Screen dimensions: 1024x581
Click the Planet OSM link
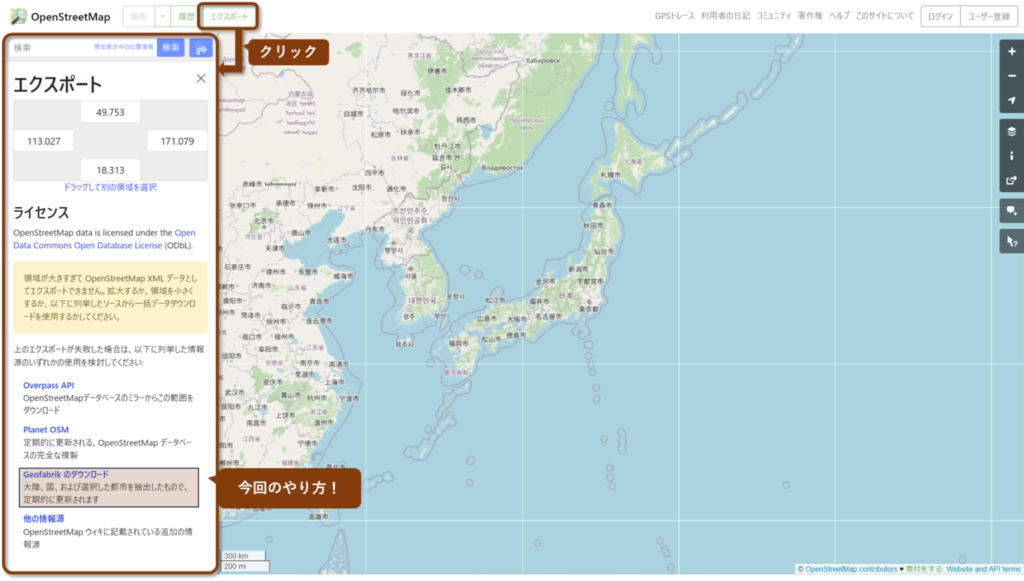(46, 430)
